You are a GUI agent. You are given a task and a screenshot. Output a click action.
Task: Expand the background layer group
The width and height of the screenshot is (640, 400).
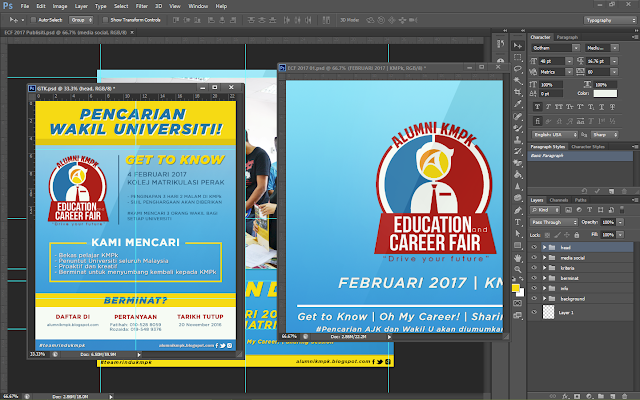point(544,298)
